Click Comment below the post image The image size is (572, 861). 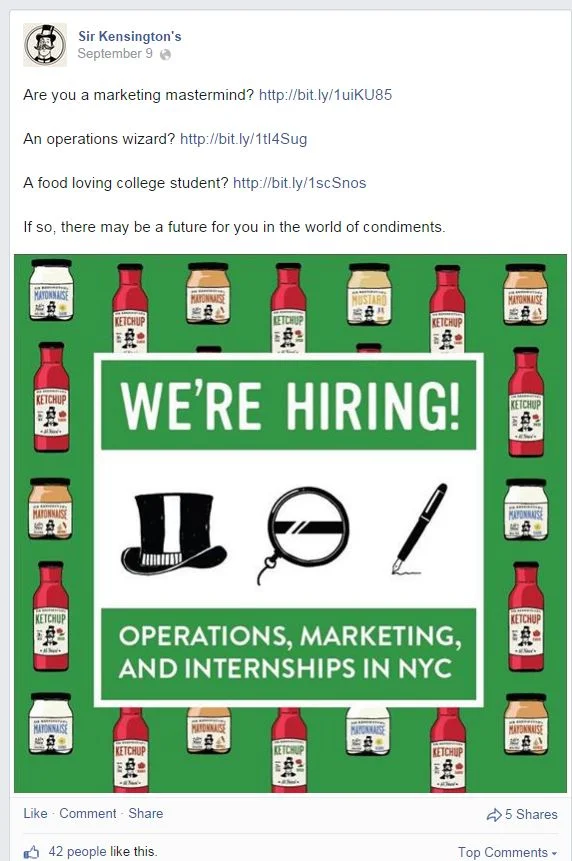click(x=88, y=813)
